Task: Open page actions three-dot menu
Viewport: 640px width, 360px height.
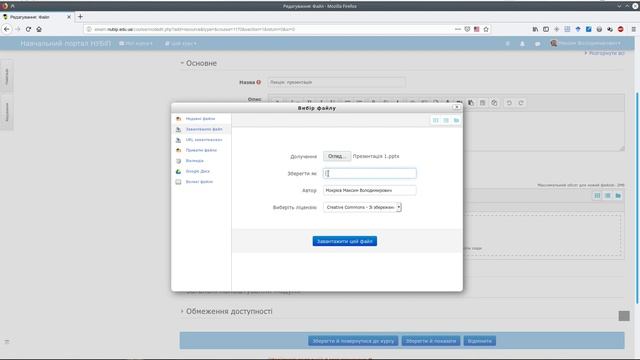Action: point(458,29)
